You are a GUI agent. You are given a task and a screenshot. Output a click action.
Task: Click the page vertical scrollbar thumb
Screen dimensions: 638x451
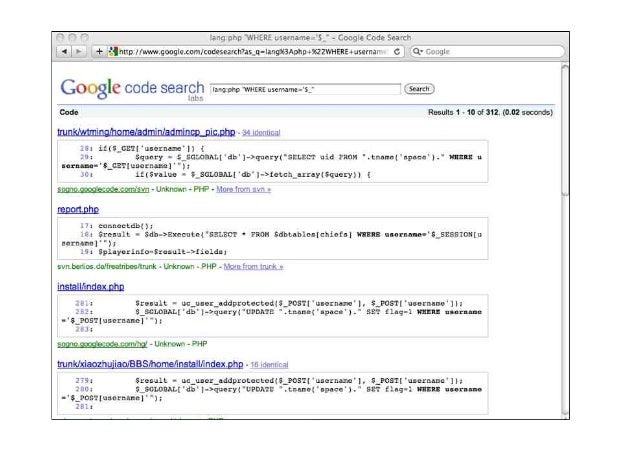(565, 130)
